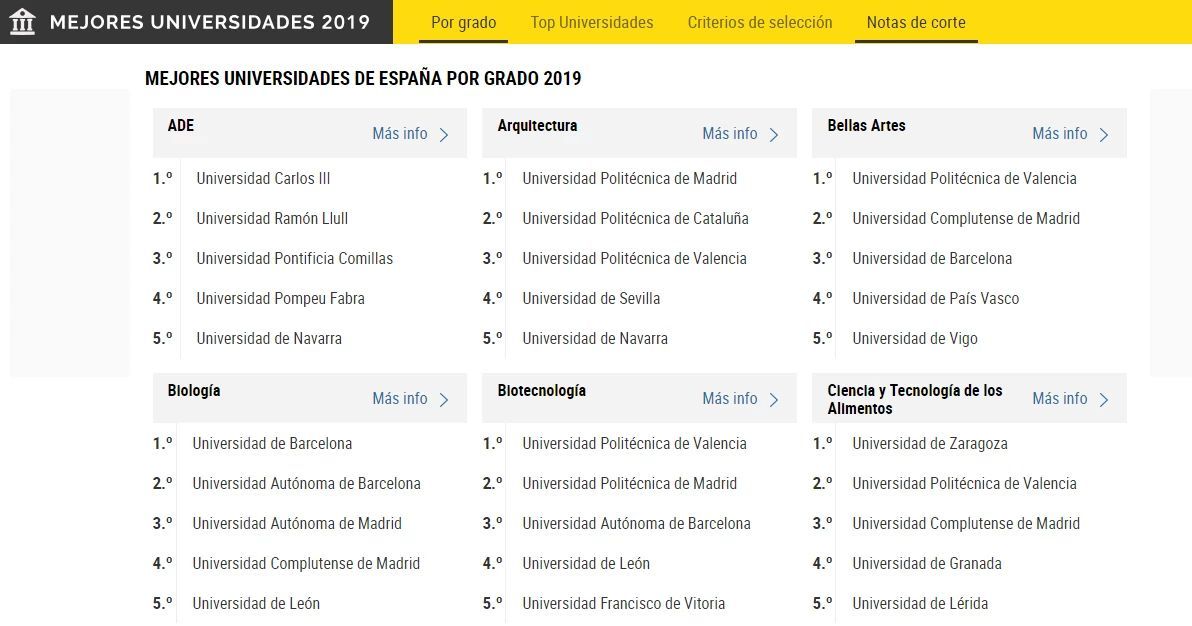Open the Por grado tab
Screen dimensions: 1192x626
(x=463, y=22)
